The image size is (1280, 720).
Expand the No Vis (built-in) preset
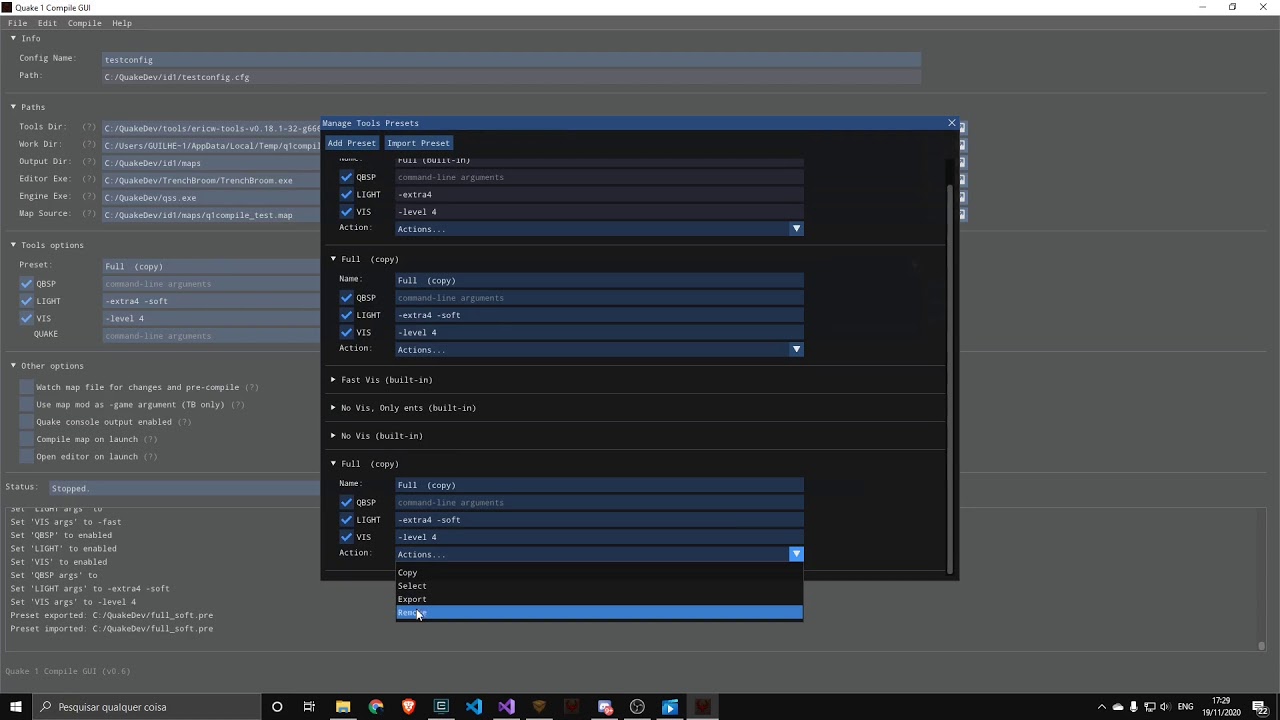click(x=334, y=436)
